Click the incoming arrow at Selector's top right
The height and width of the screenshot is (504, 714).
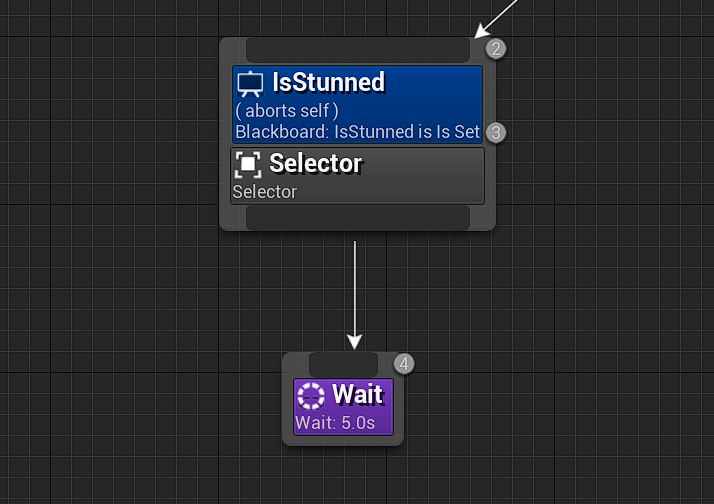483,30
